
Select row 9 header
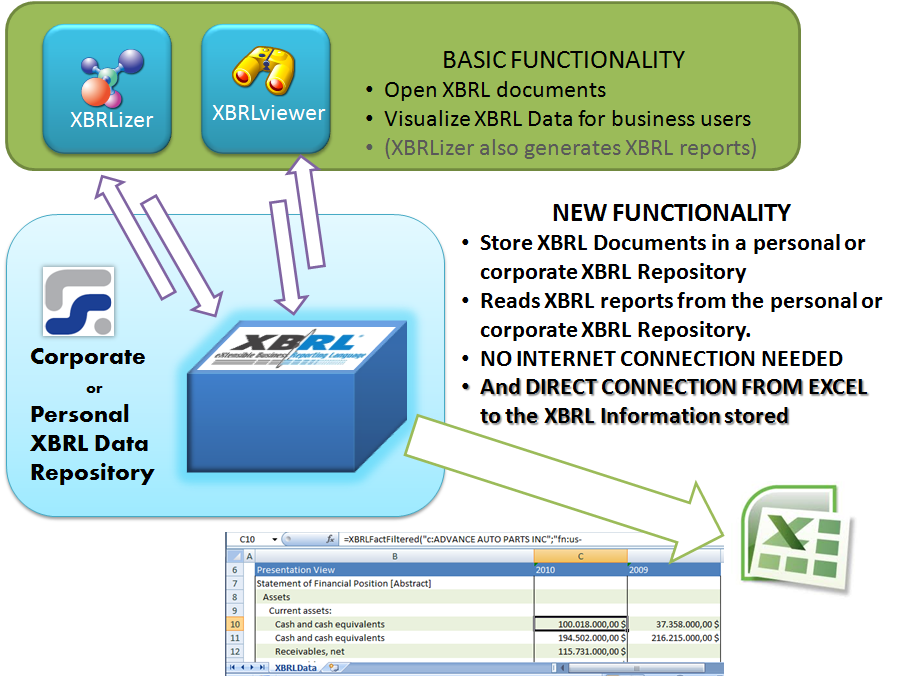pyautogui.click(x=235, y=610)
